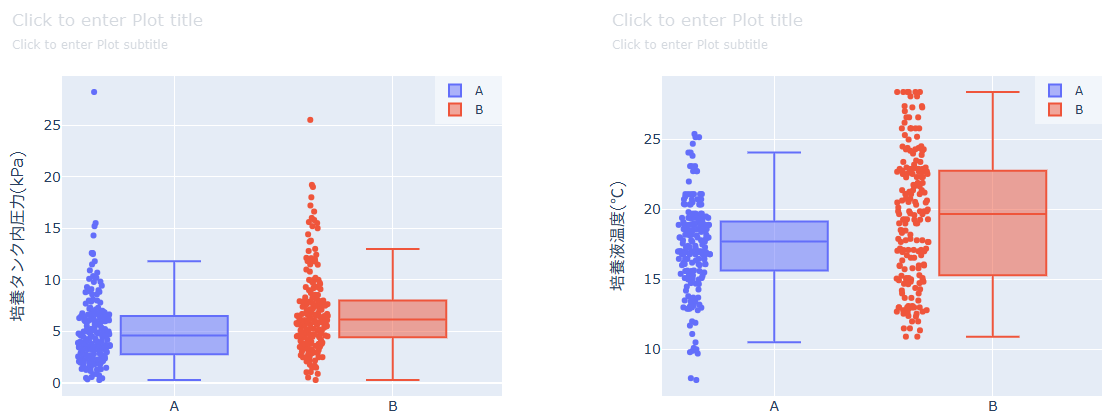Select the blue A box in the temperature plot
The height and width of the screenshot is (420, 1108).
tap(774, 246)
